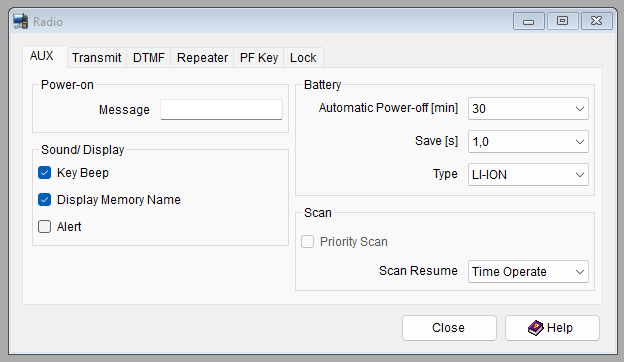Open Automatic Power-off dropdown
This screenshot has width=624, height=362.
[528, 109]
